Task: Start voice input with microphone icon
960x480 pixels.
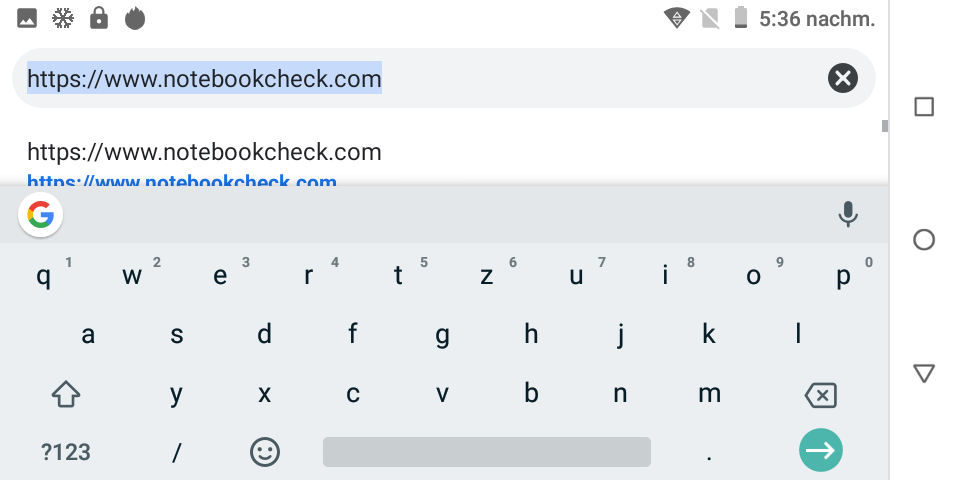Action: [x=848, y=214]
